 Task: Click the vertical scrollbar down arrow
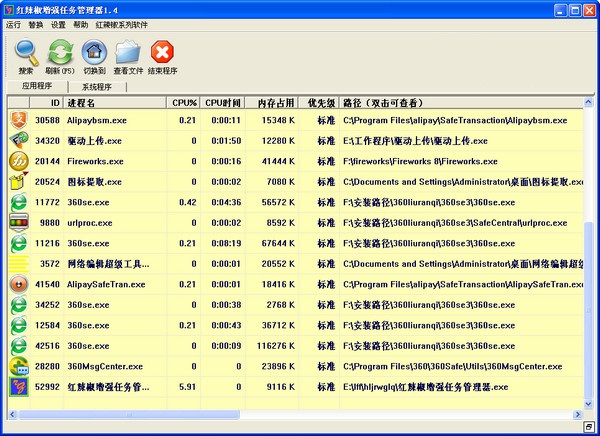pyautogui.click(x=588, y=404)
